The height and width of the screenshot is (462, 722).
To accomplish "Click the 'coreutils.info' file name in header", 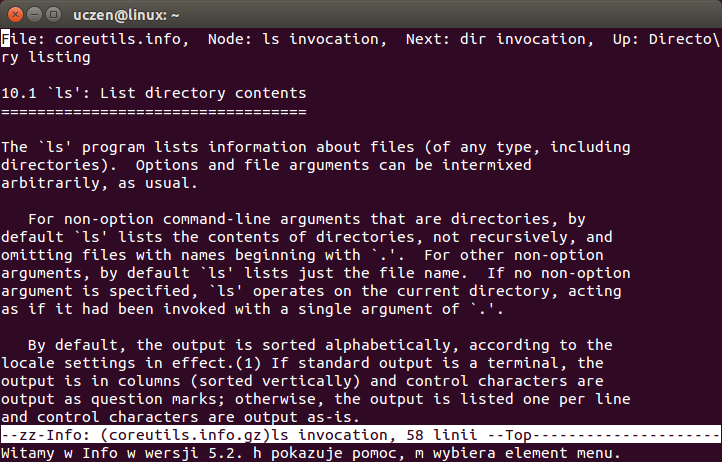I will click(118, 39).
